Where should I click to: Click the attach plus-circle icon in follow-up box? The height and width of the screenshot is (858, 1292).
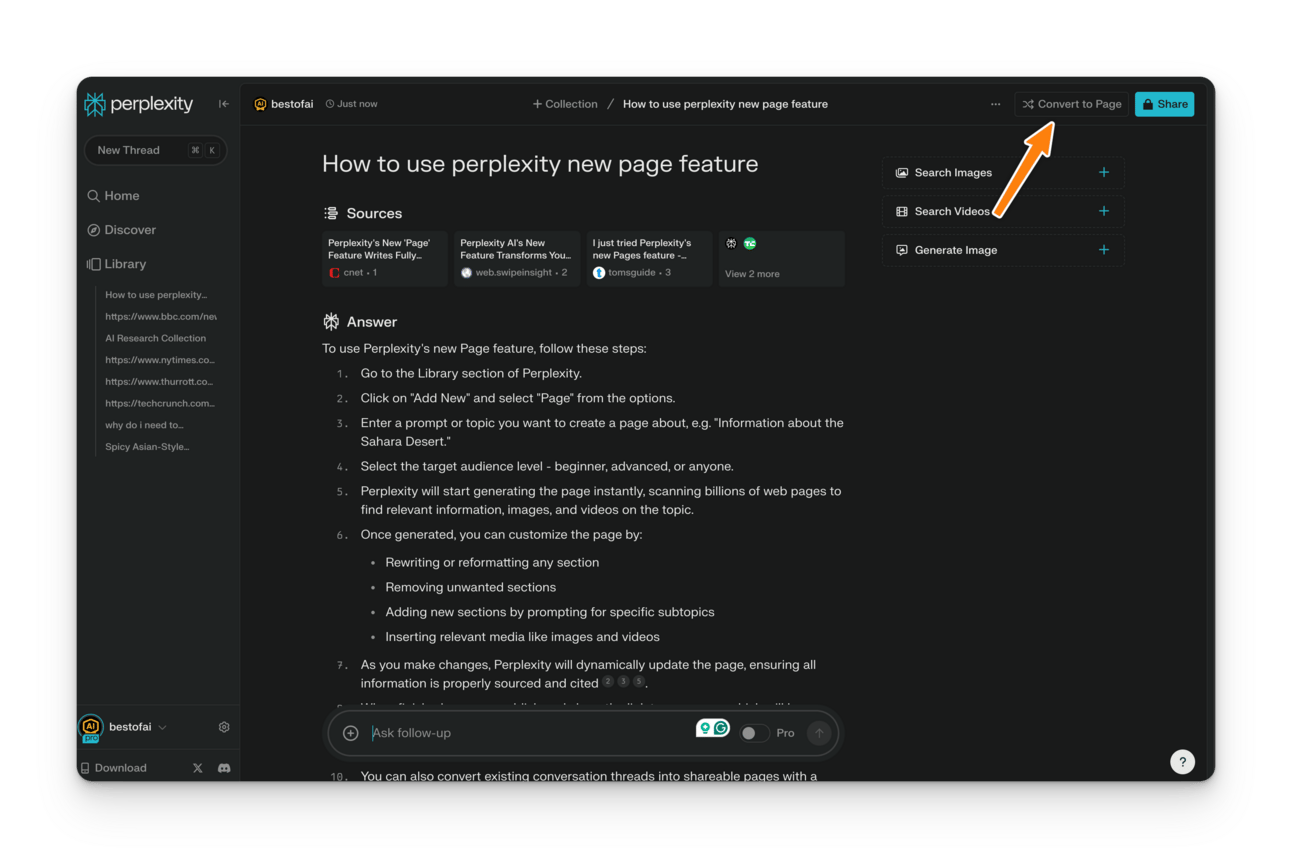(x=351, y=733)
